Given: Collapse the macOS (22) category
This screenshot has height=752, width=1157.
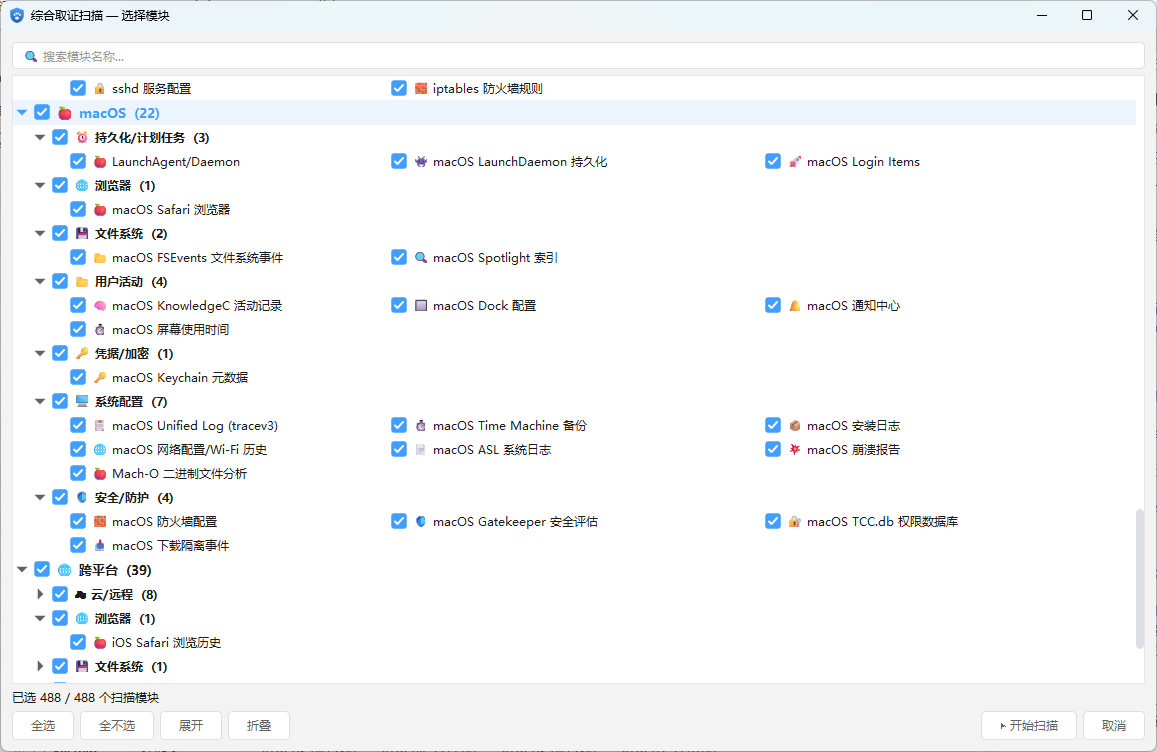Looking at the screenshot, I should (x=22, y=113).
